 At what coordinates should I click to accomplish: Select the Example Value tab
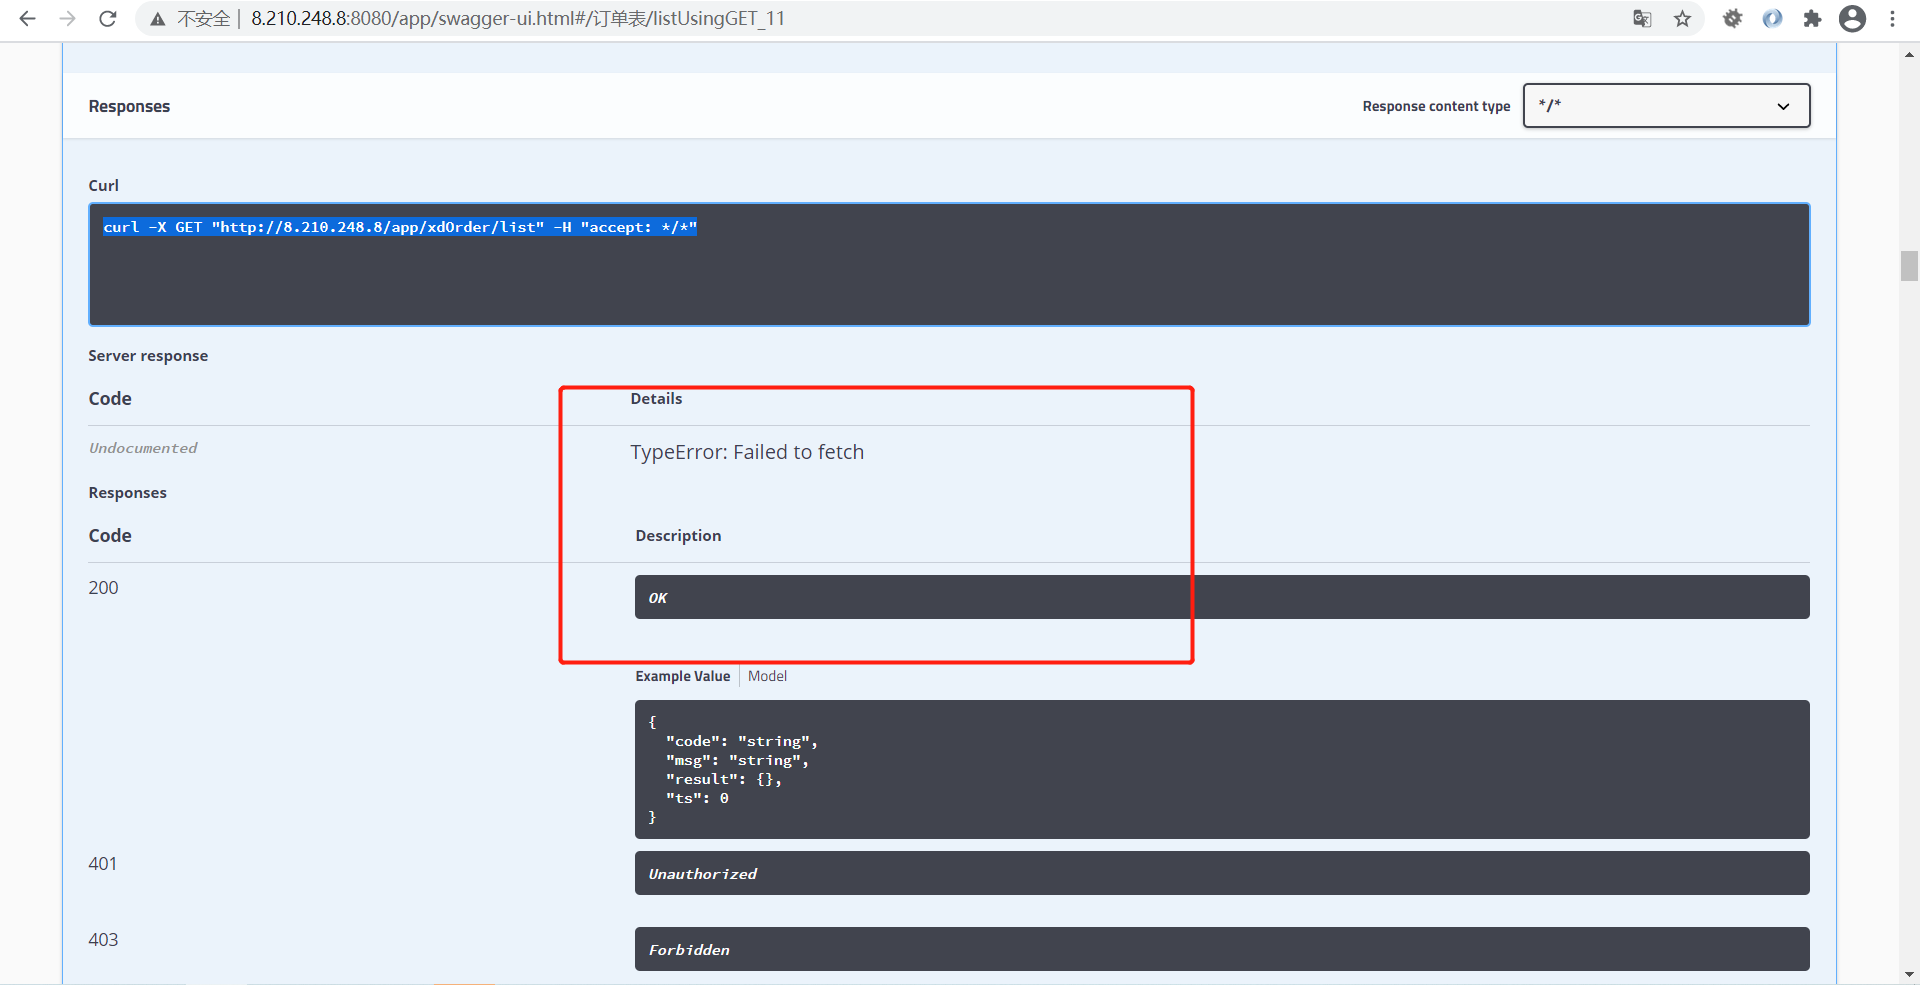[682, 676]
